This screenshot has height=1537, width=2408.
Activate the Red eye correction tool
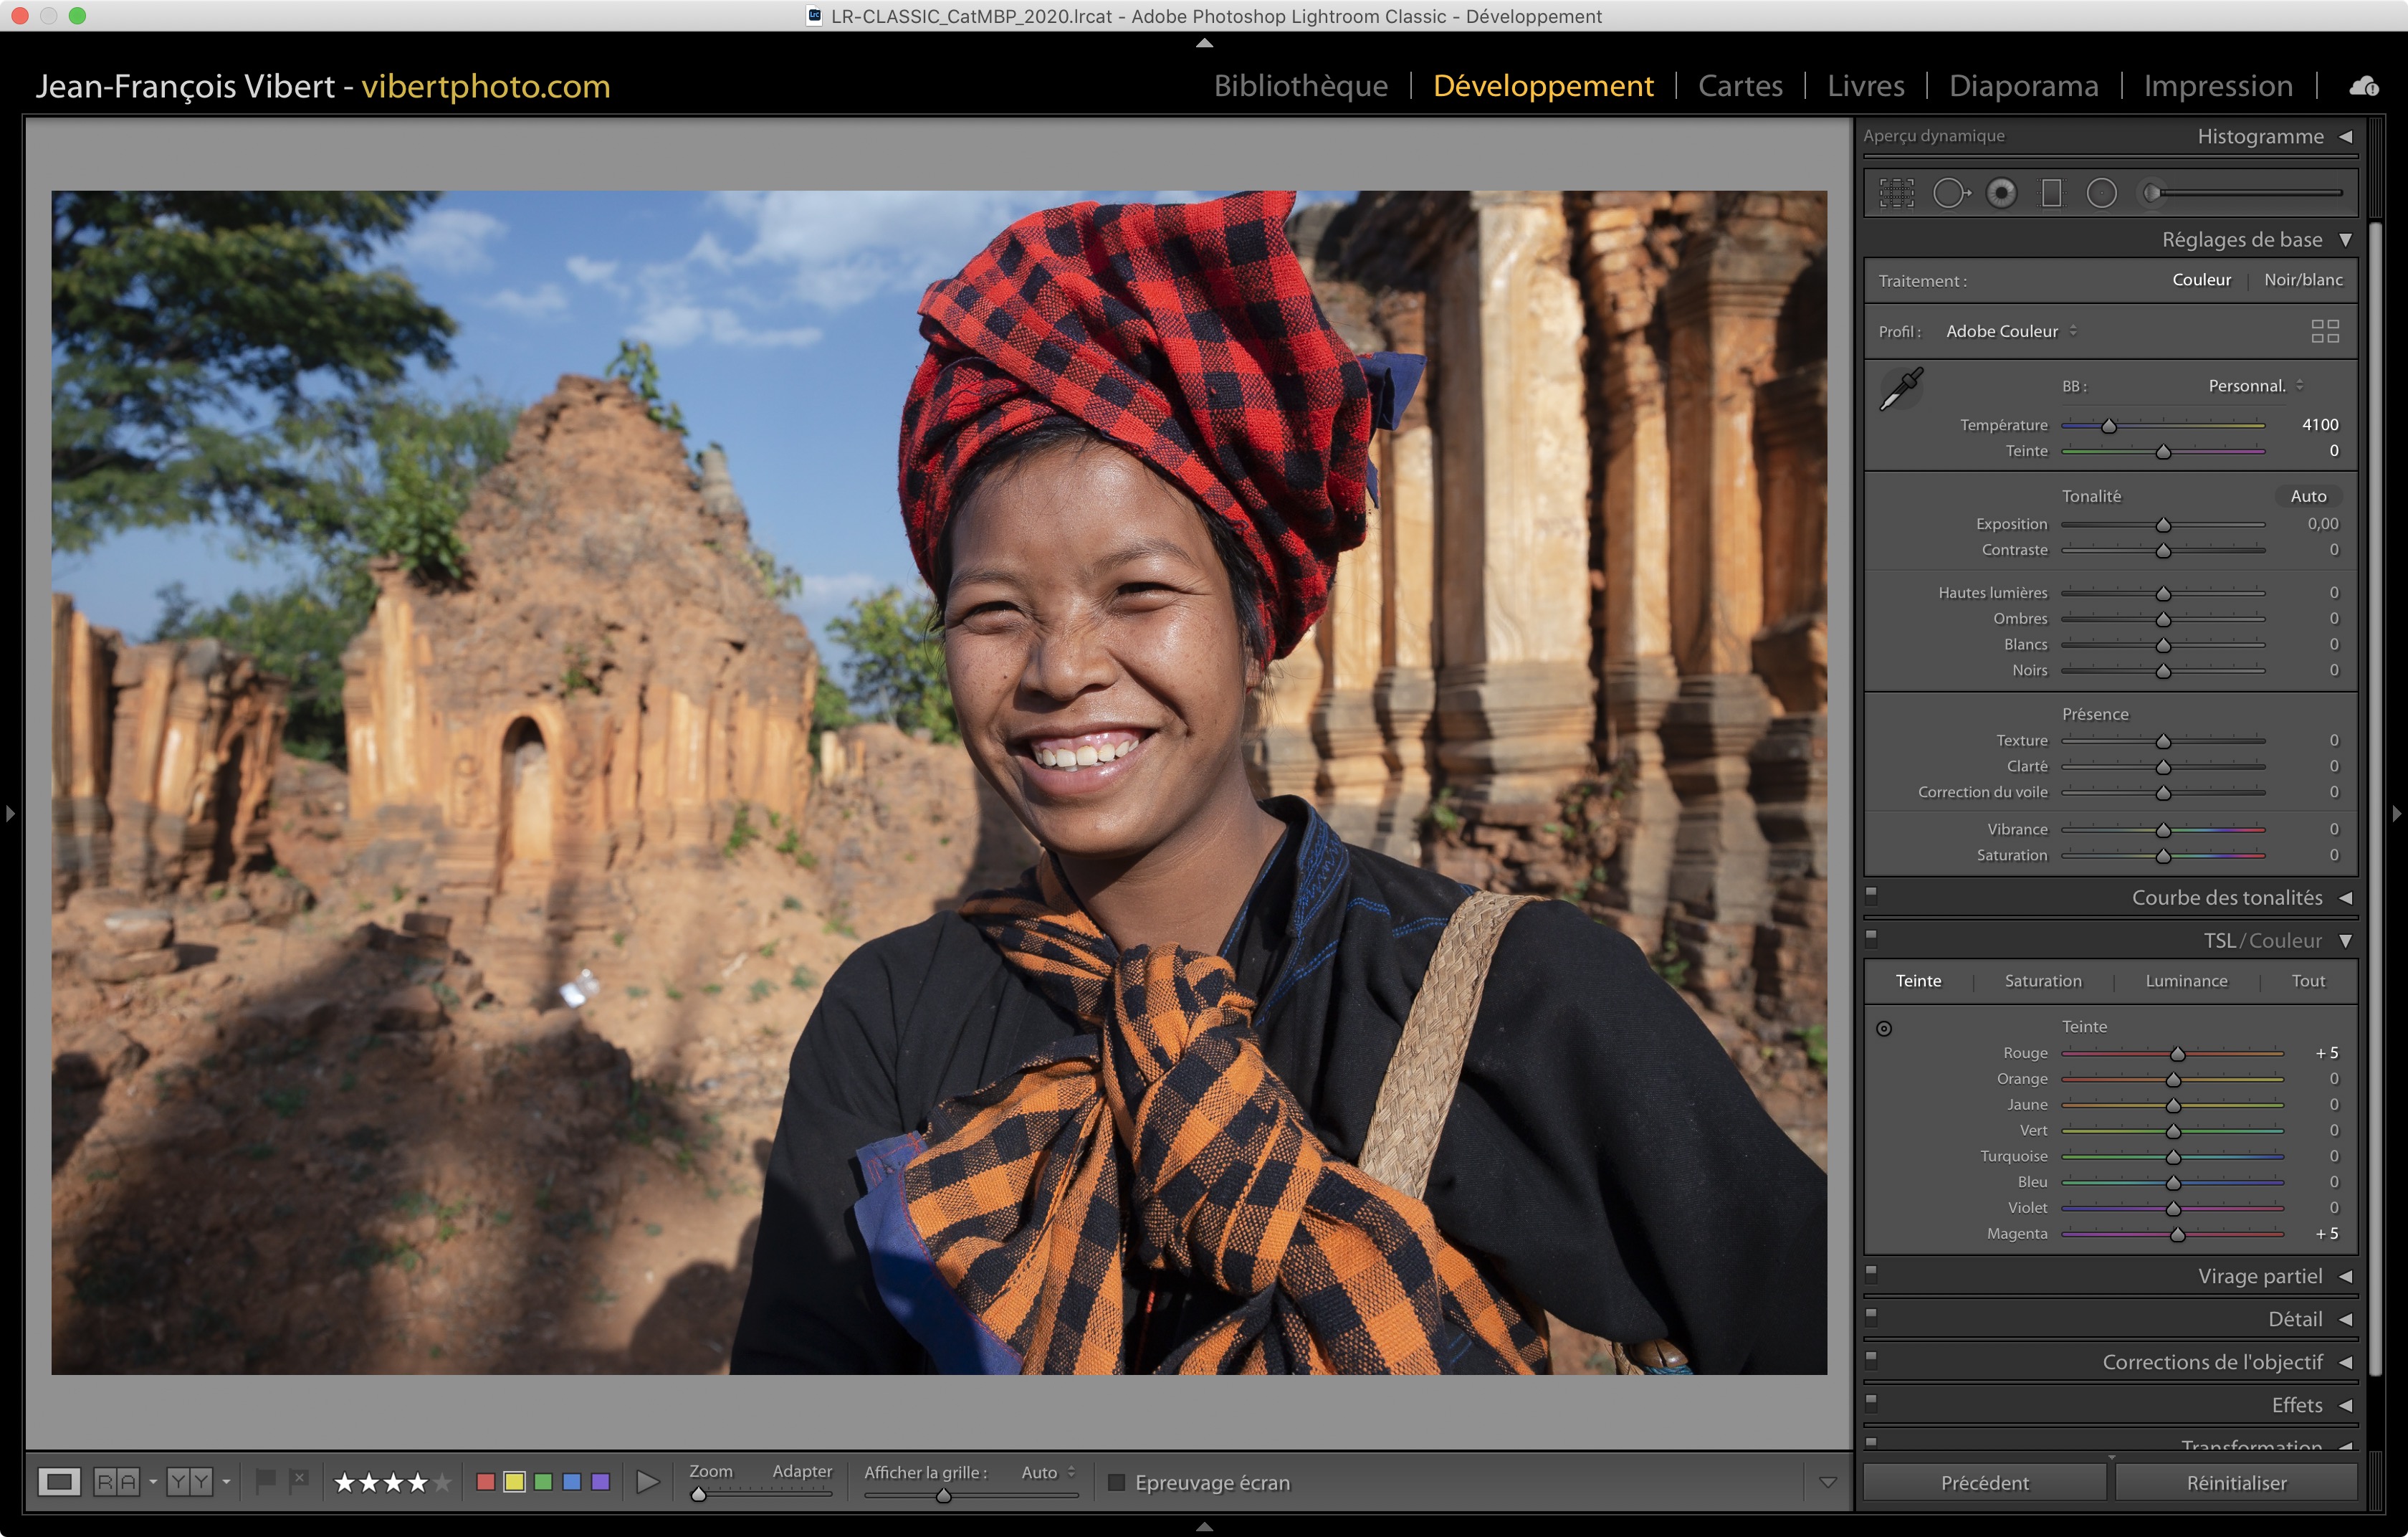pyautogui.click(x=2001, y=193)
